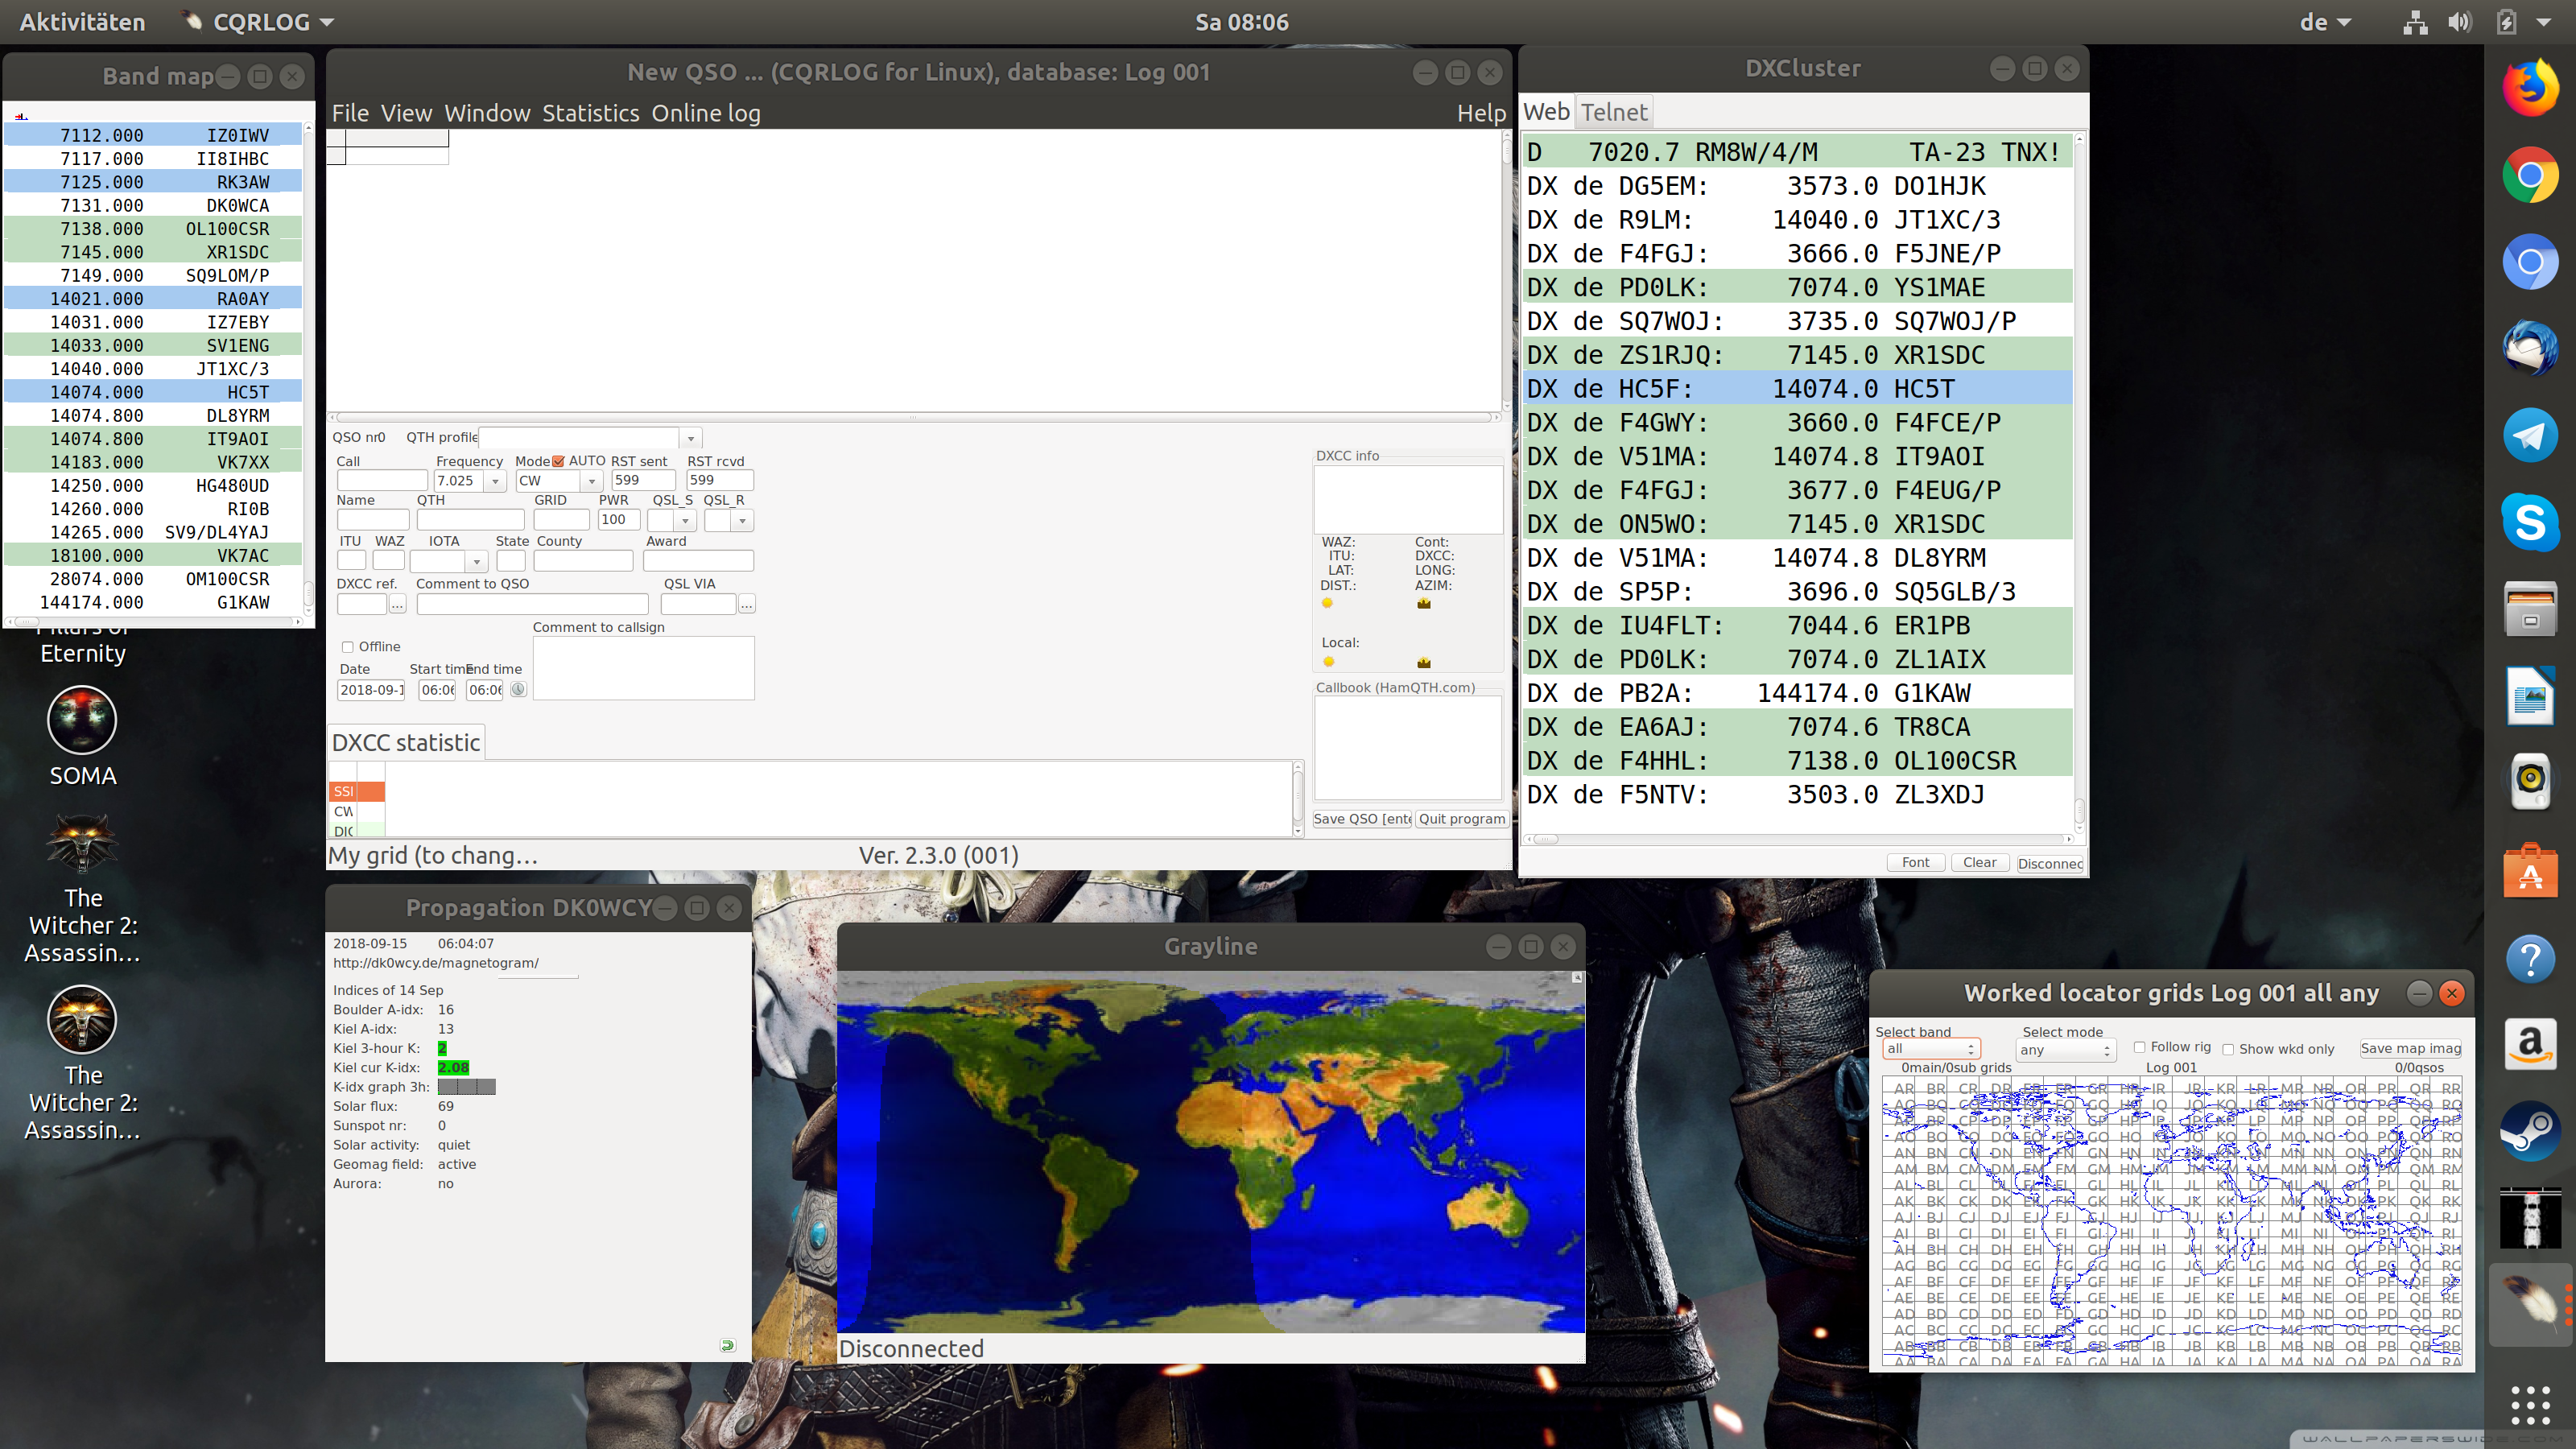Open the QSL_S dropdown
The image size is (2576, 1449).
tap(685, 521)
